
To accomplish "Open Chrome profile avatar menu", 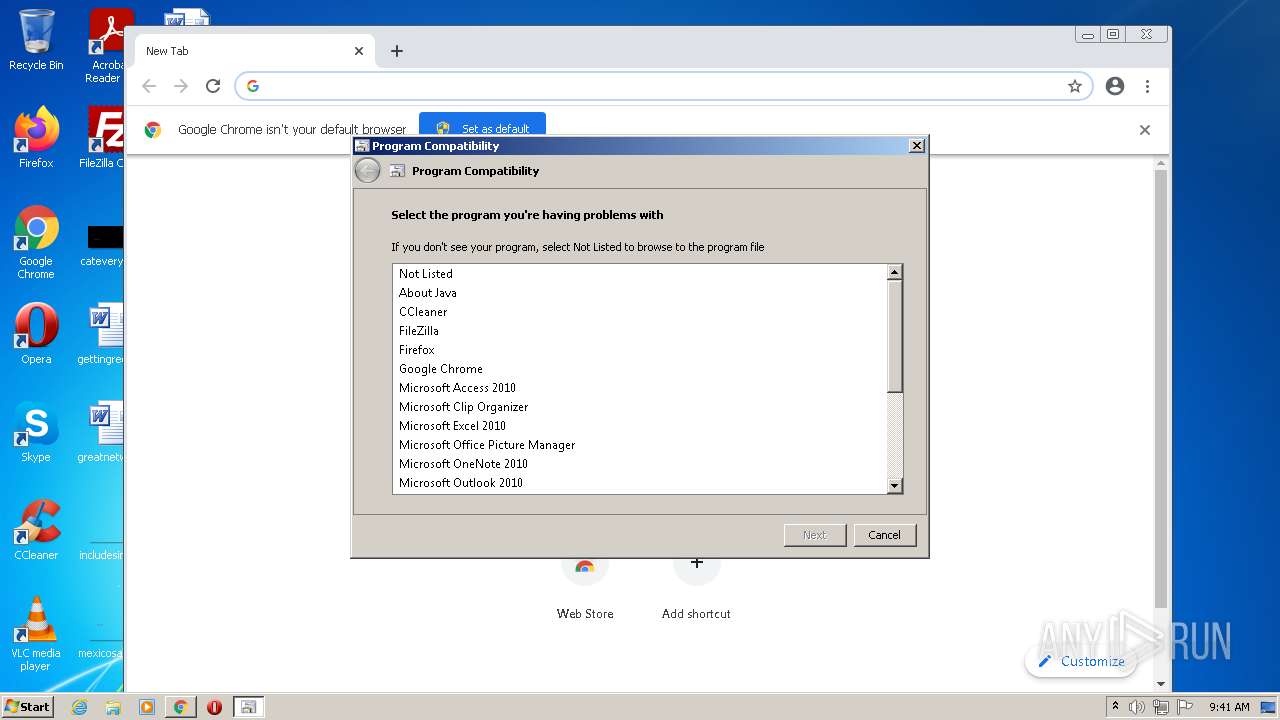I will click(x=1115, y=86).
